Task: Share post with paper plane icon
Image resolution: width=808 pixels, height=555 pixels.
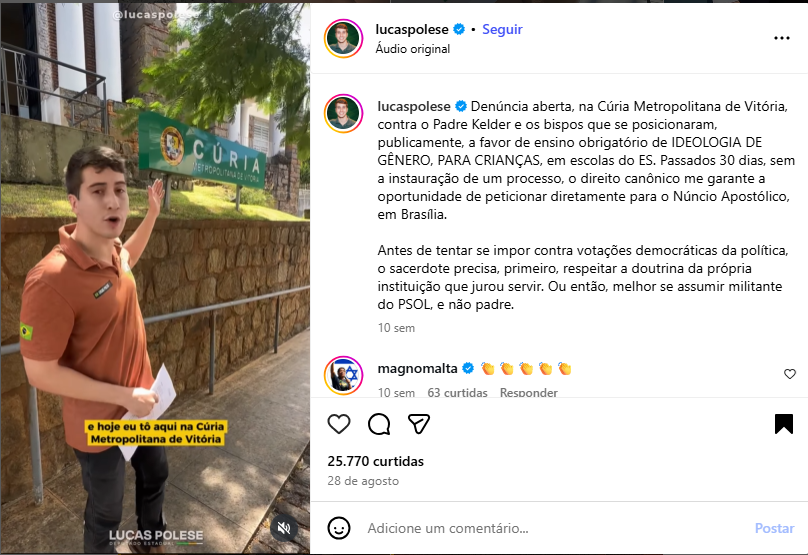Action: coord(418,424)
